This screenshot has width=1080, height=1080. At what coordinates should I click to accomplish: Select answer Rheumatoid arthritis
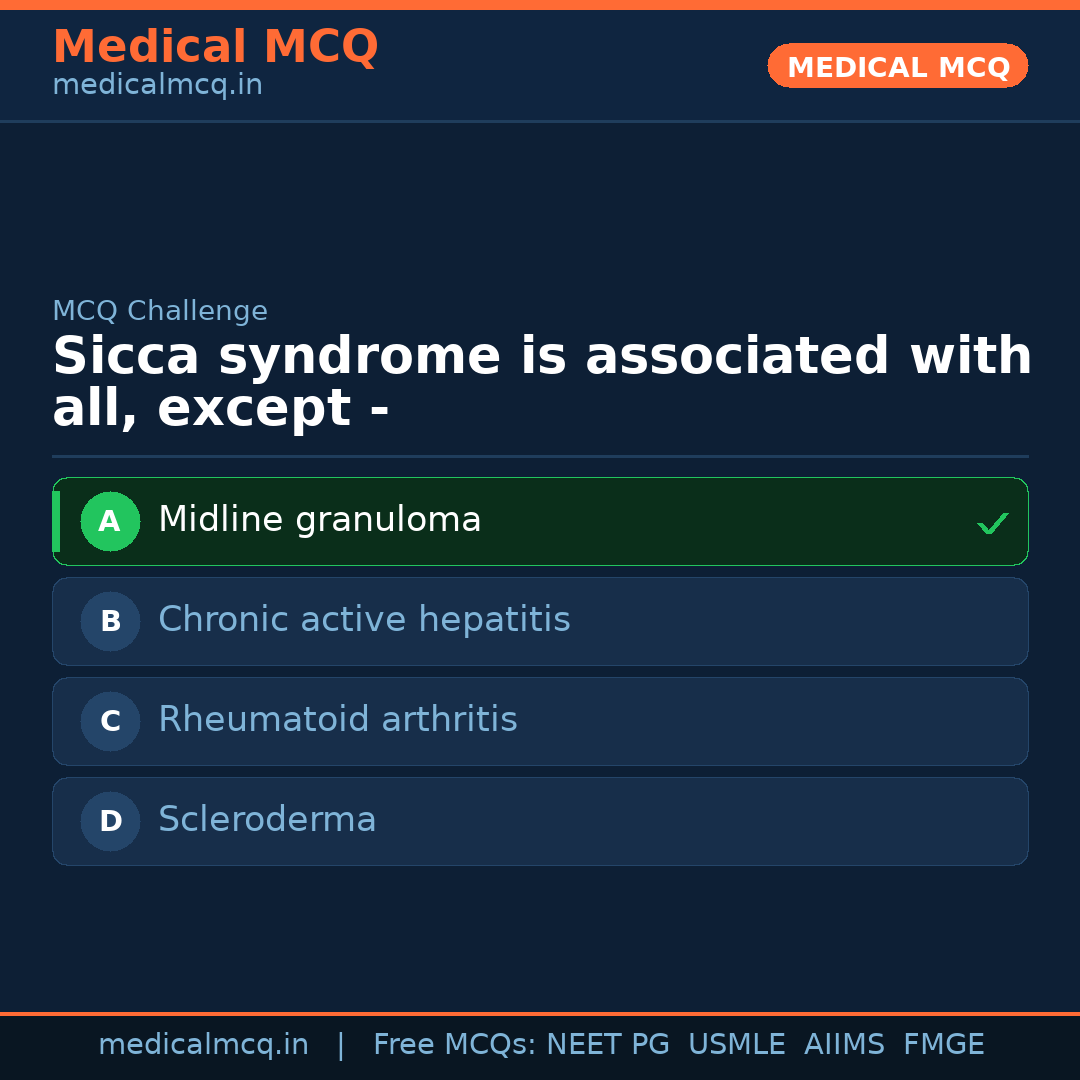click(338, 720)
